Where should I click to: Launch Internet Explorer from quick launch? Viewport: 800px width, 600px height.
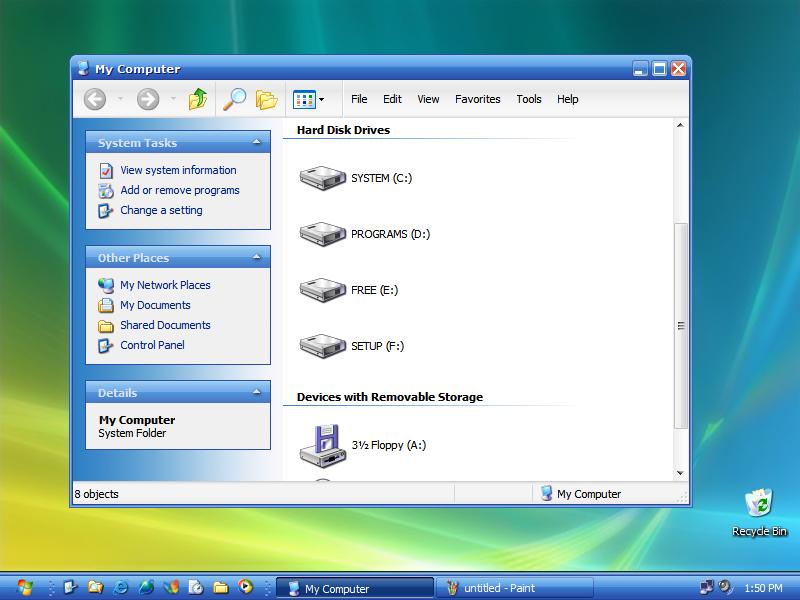[120, 588]
